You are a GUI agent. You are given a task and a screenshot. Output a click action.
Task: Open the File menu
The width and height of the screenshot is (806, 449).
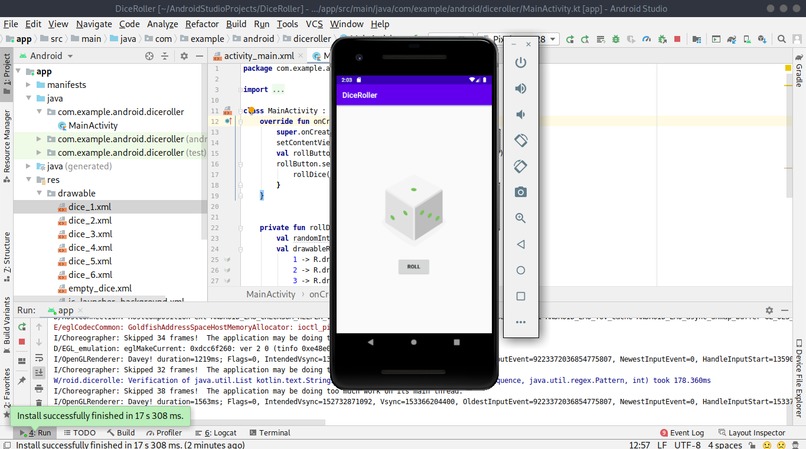click(x=11, y=24)
